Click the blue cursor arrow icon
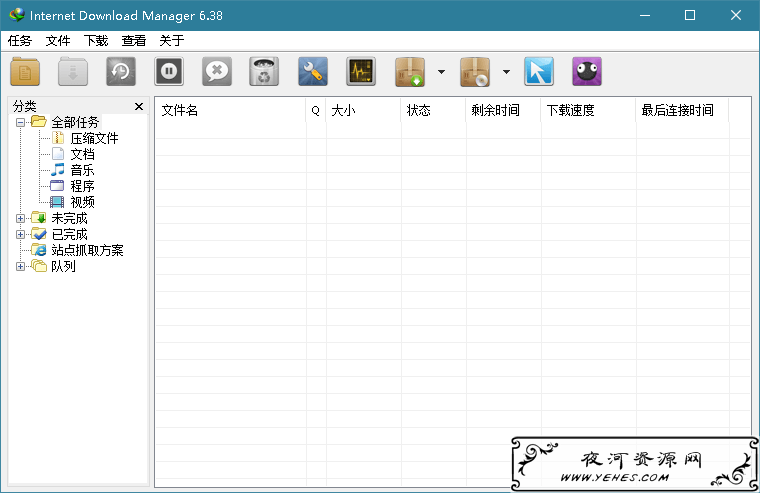Viewport: 760px width, 493px height. tap(538, 72)
